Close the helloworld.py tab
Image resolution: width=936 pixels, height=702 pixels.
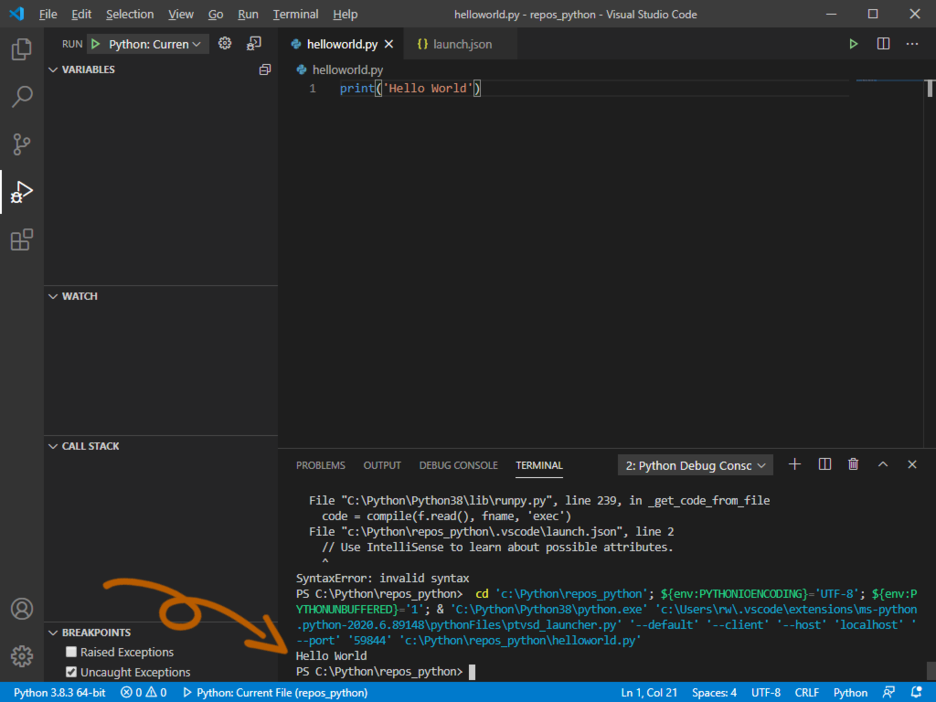[389, 44]
